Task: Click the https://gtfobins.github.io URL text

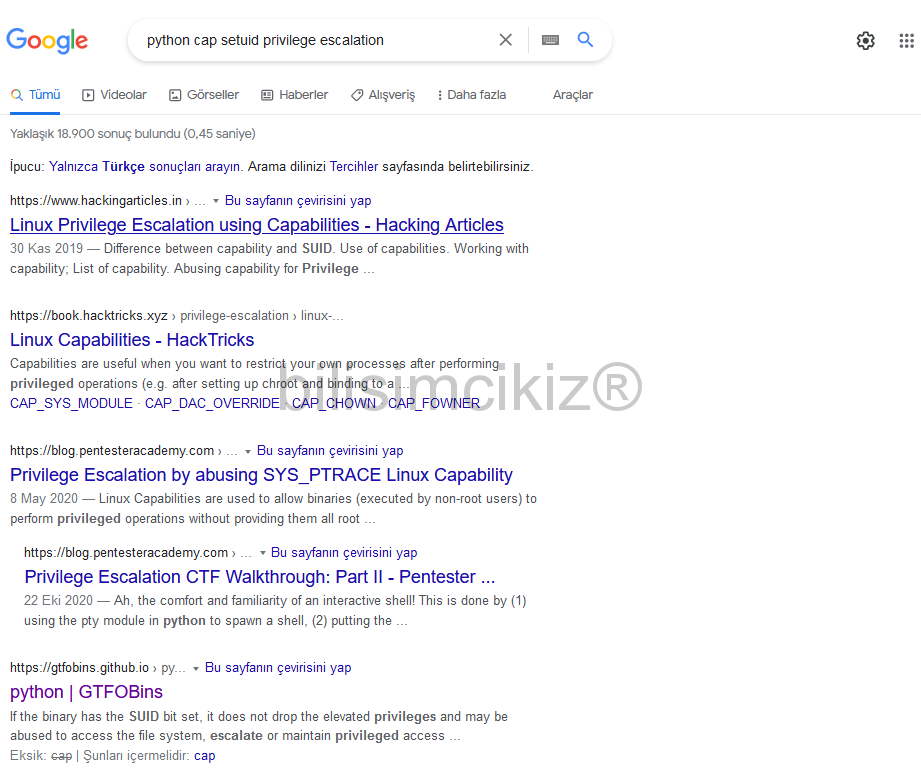Action: tap(79, 667)
